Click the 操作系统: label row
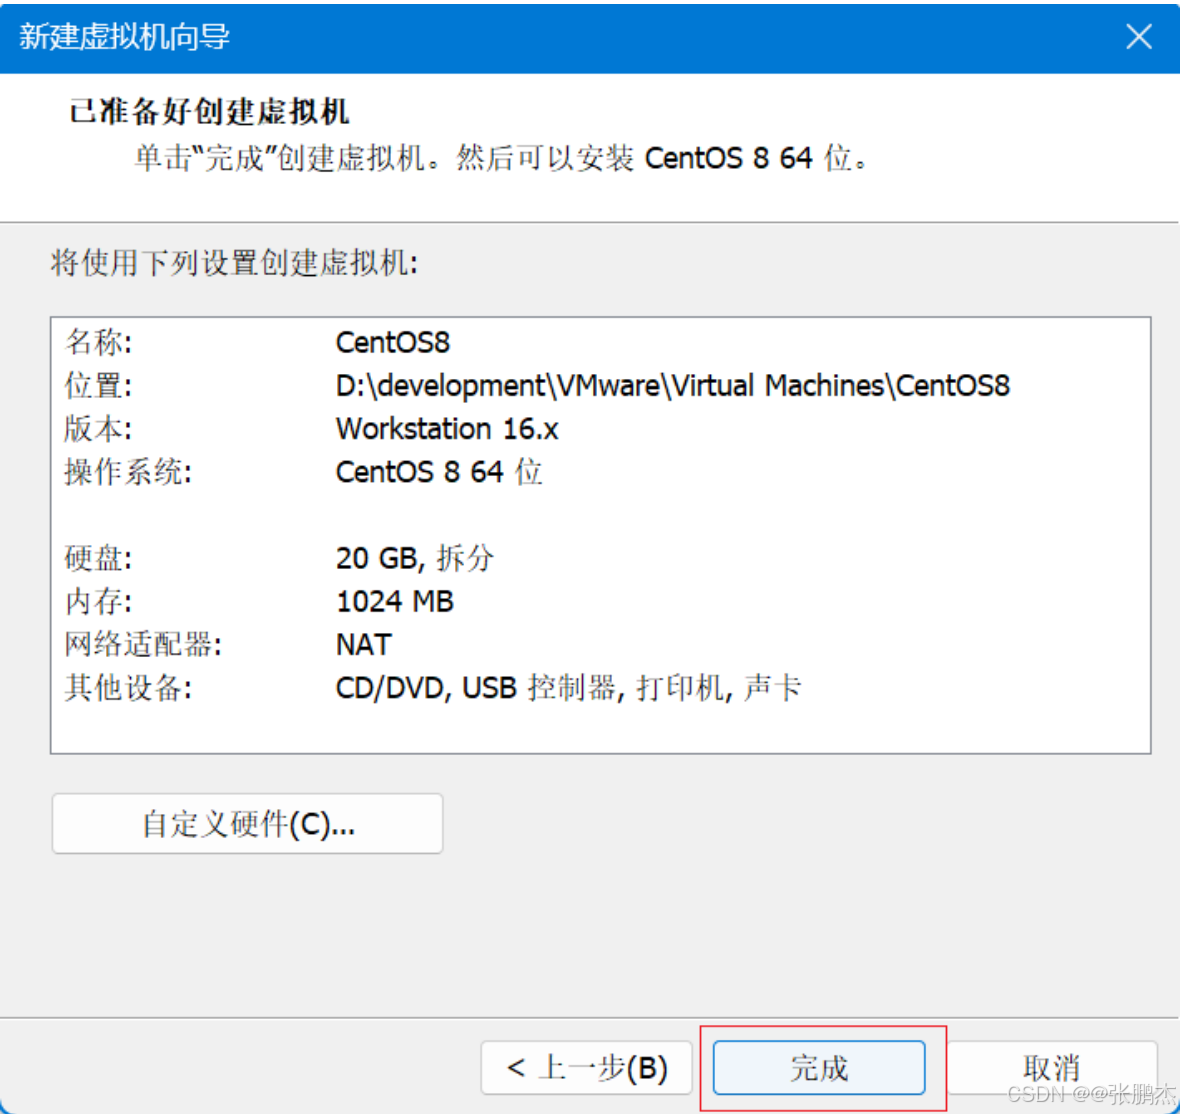The height and width of the screenshot is (1114, 1180). click(128, 472)
